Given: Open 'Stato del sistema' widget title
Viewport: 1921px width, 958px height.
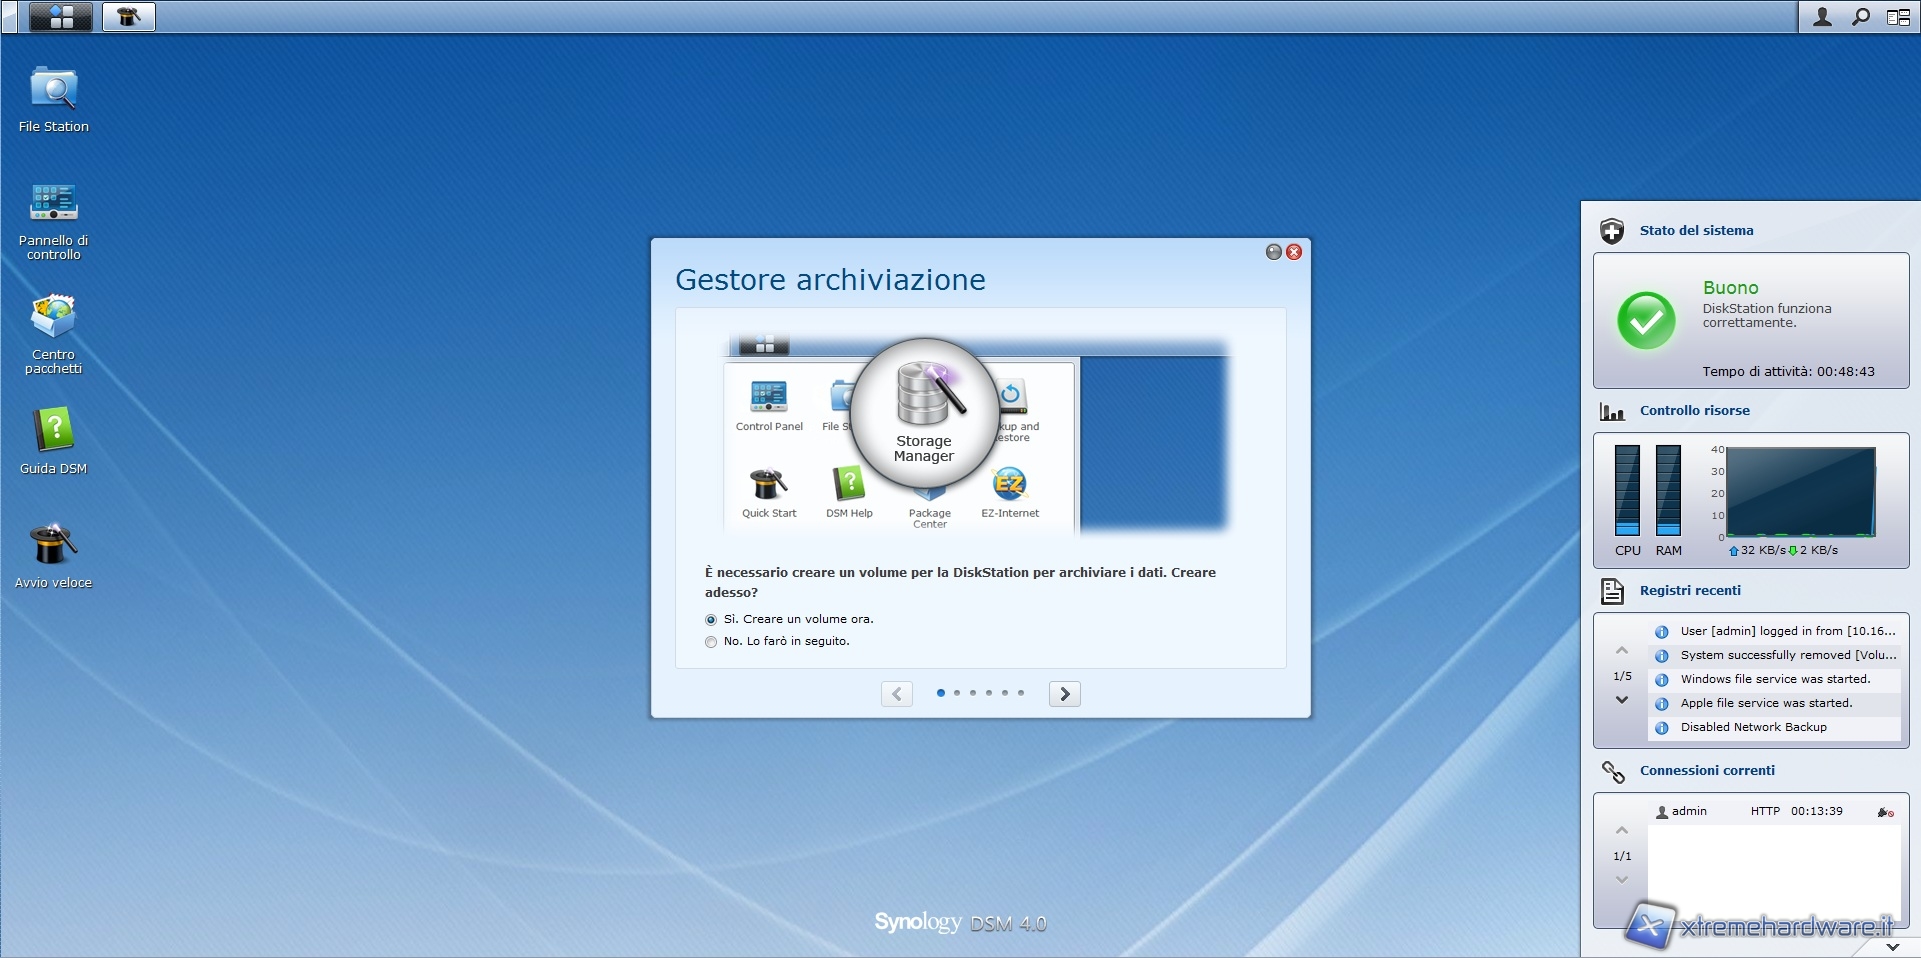Looking at the screenshot, I should point(1696,230).
